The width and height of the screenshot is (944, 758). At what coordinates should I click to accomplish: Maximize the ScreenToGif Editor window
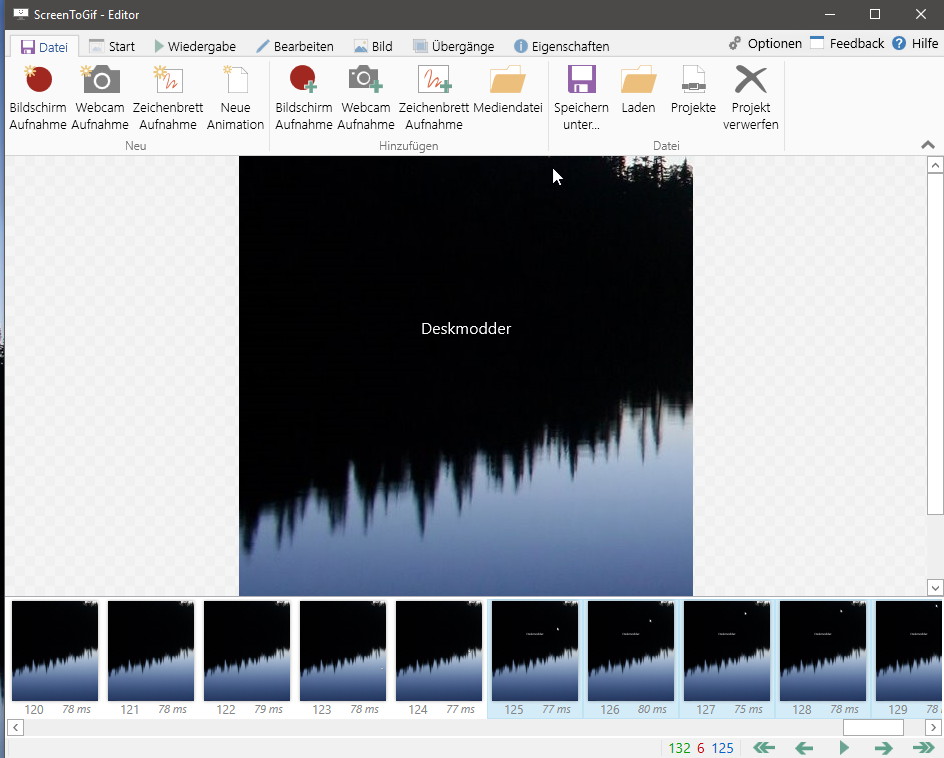(875, 14)
